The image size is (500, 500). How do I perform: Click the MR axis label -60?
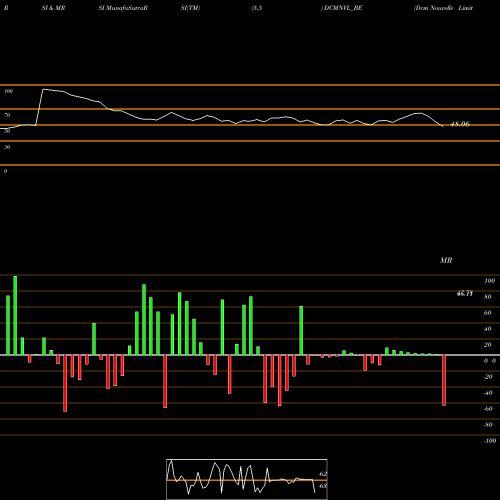(x=488, y=409)
